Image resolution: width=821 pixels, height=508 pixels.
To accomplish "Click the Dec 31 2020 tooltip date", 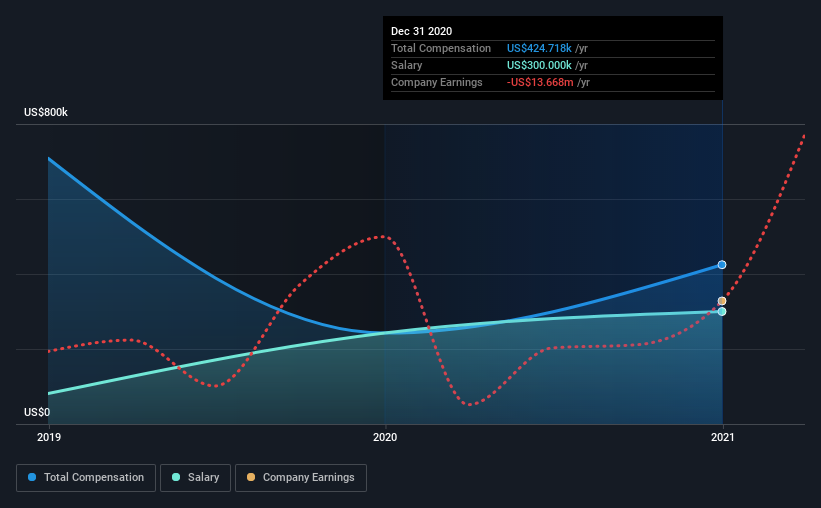I will (x=421, y=31).
